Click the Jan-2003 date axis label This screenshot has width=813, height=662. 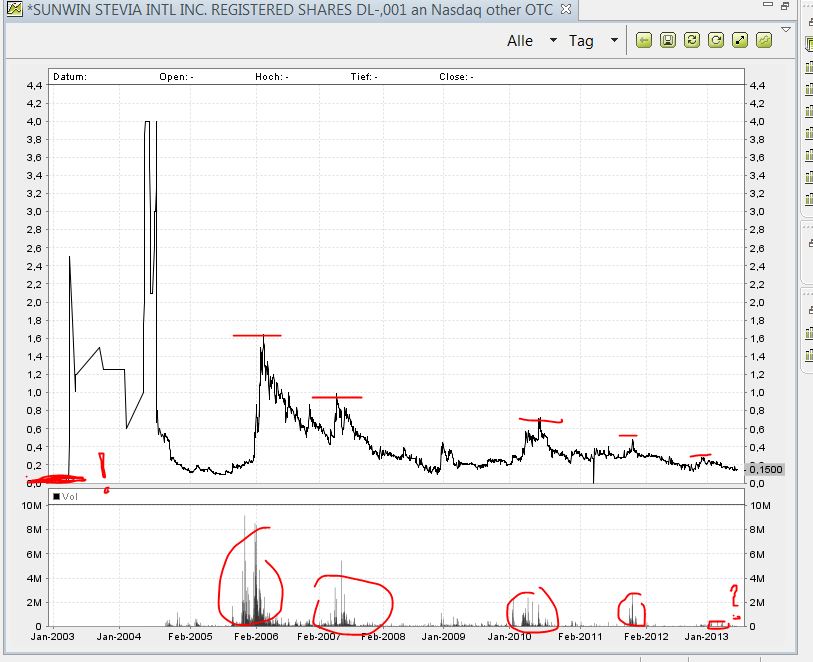(x=52, y=637)
